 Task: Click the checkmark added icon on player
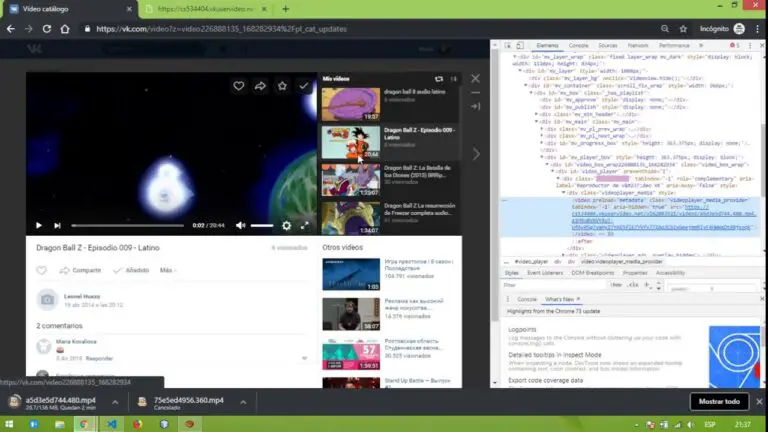pyautogui.click(x=304, y=86)
